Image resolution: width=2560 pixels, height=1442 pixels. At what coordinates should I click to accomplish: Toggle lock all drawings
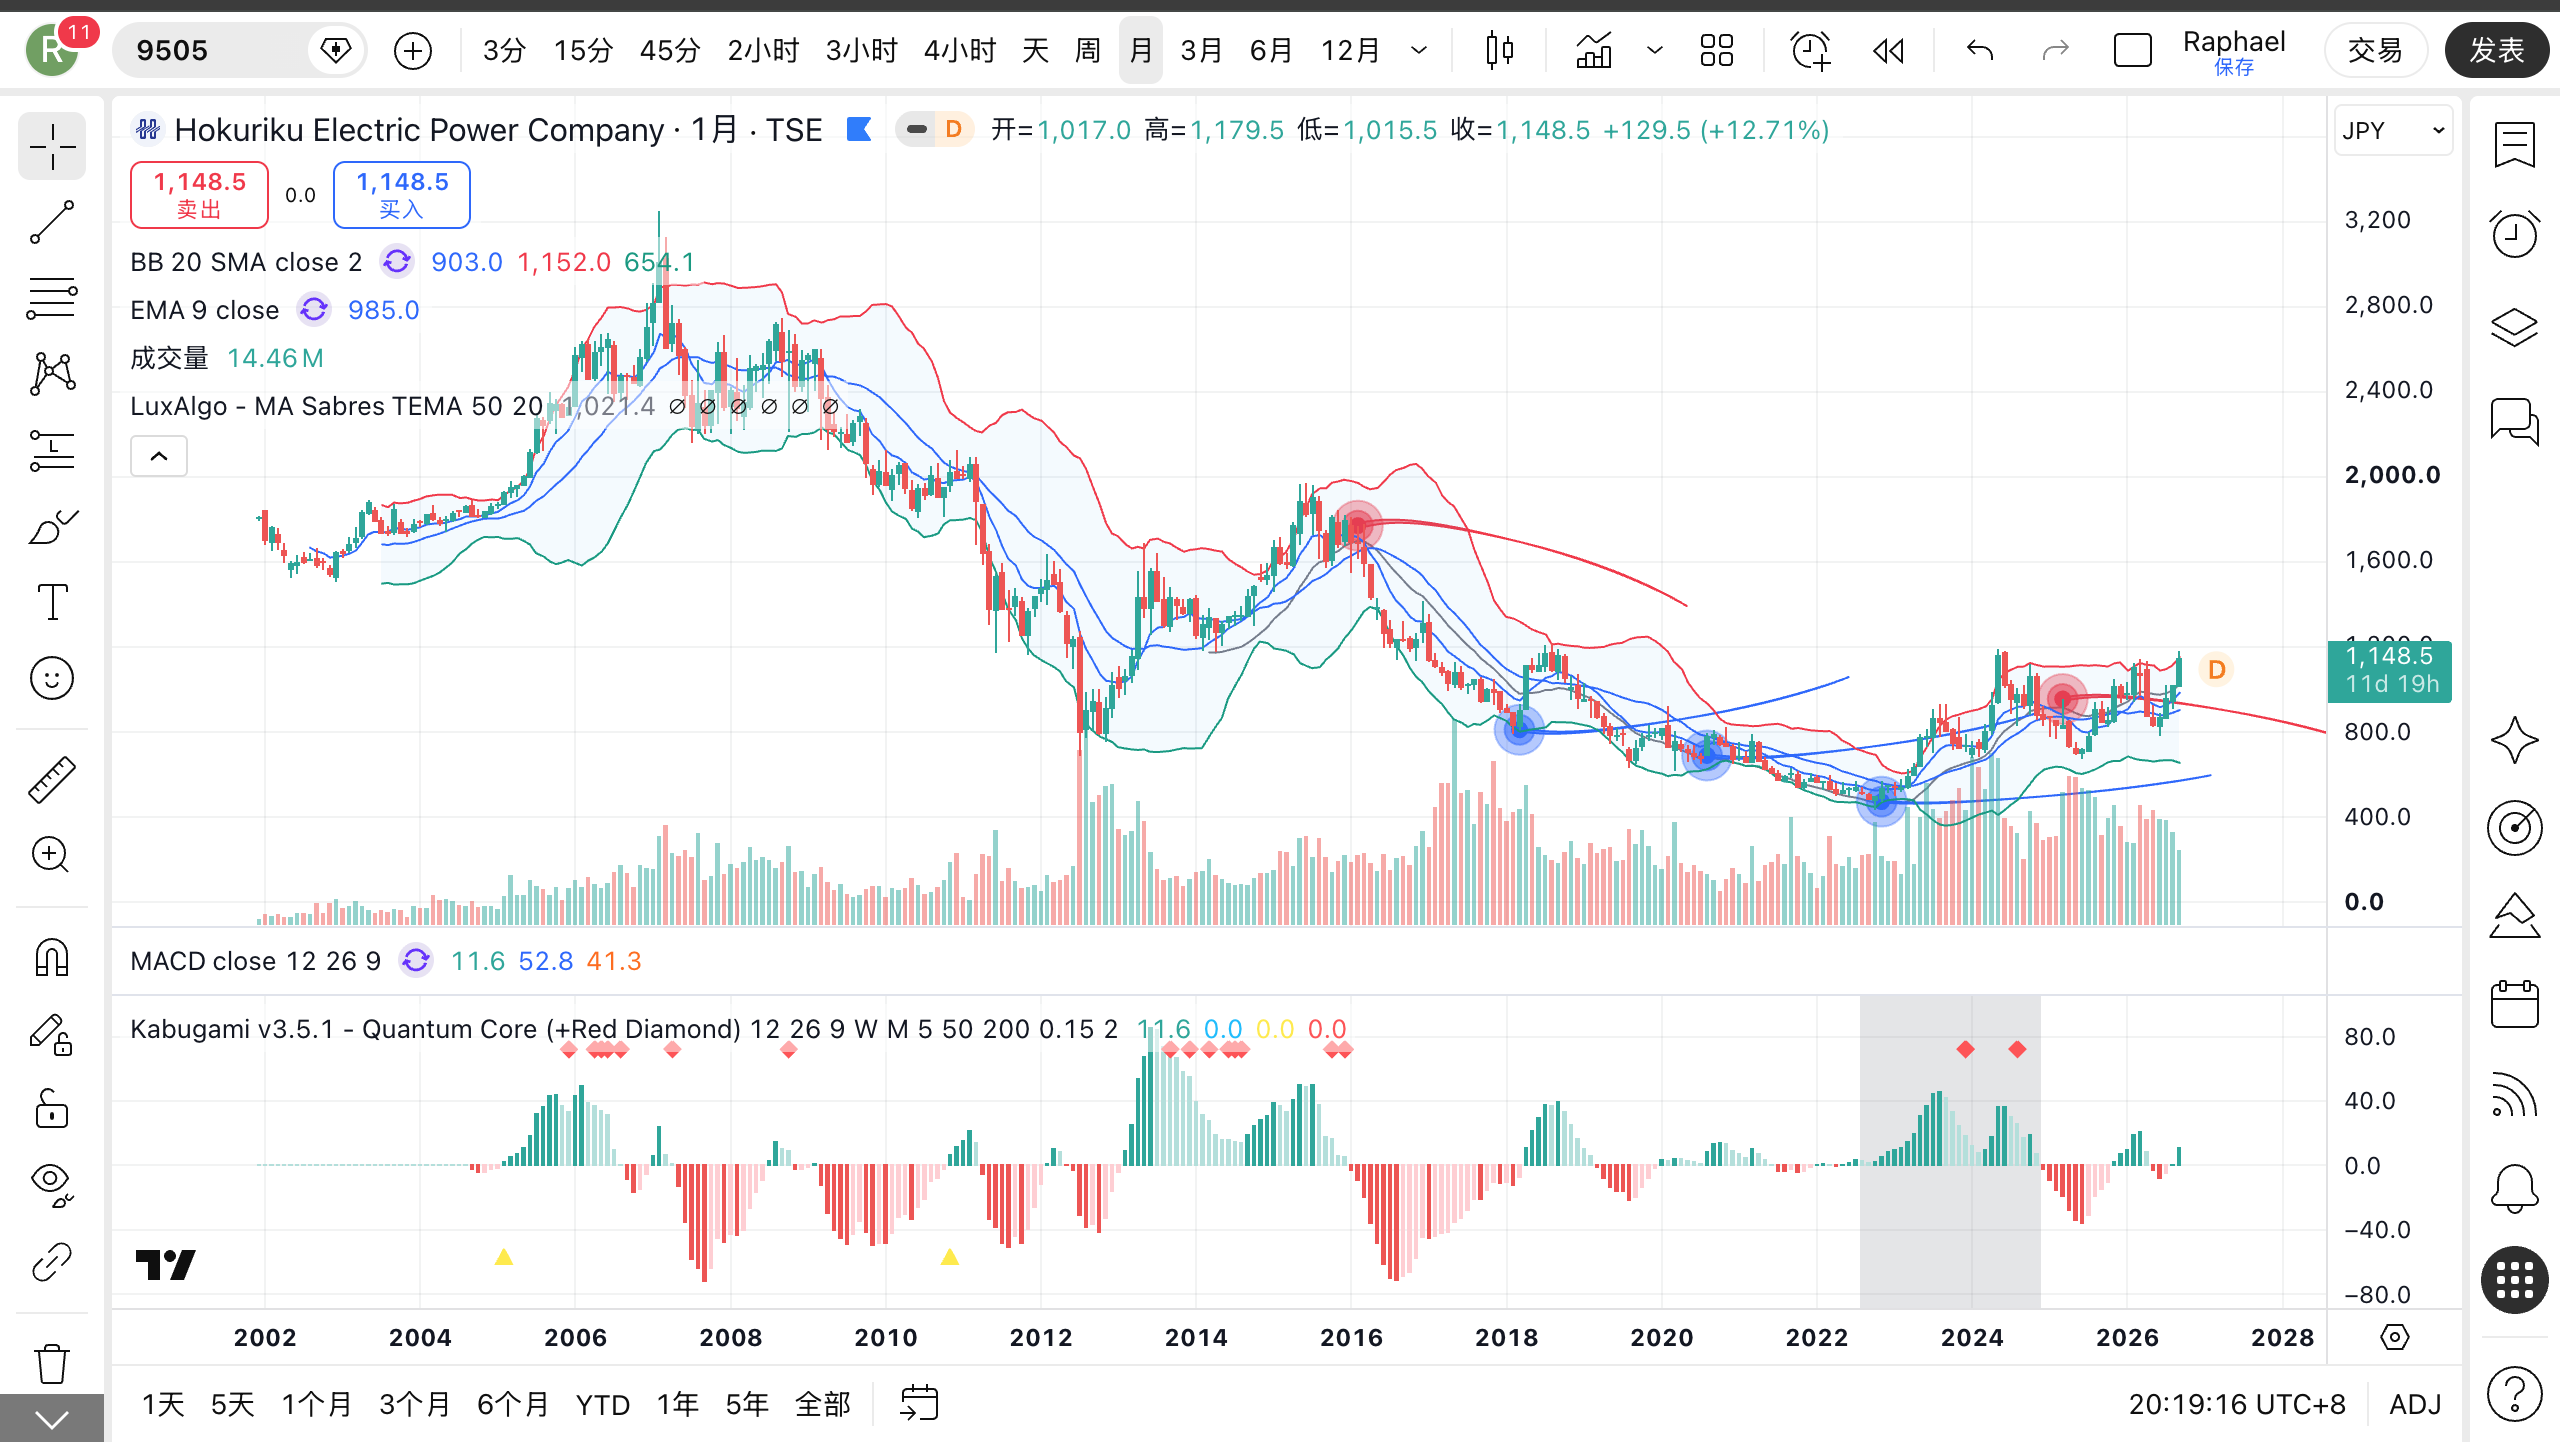(x=52, y=1109)
